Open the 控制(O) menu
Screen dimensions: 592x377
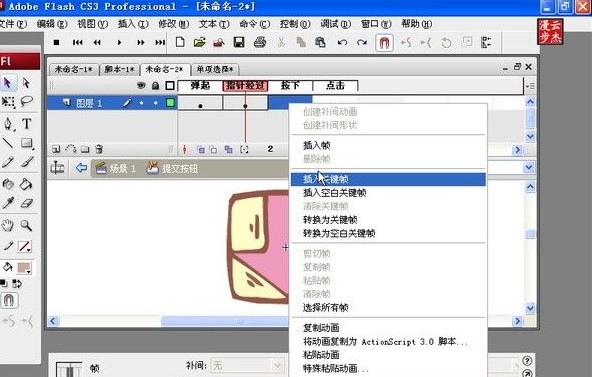pos(295,24)
